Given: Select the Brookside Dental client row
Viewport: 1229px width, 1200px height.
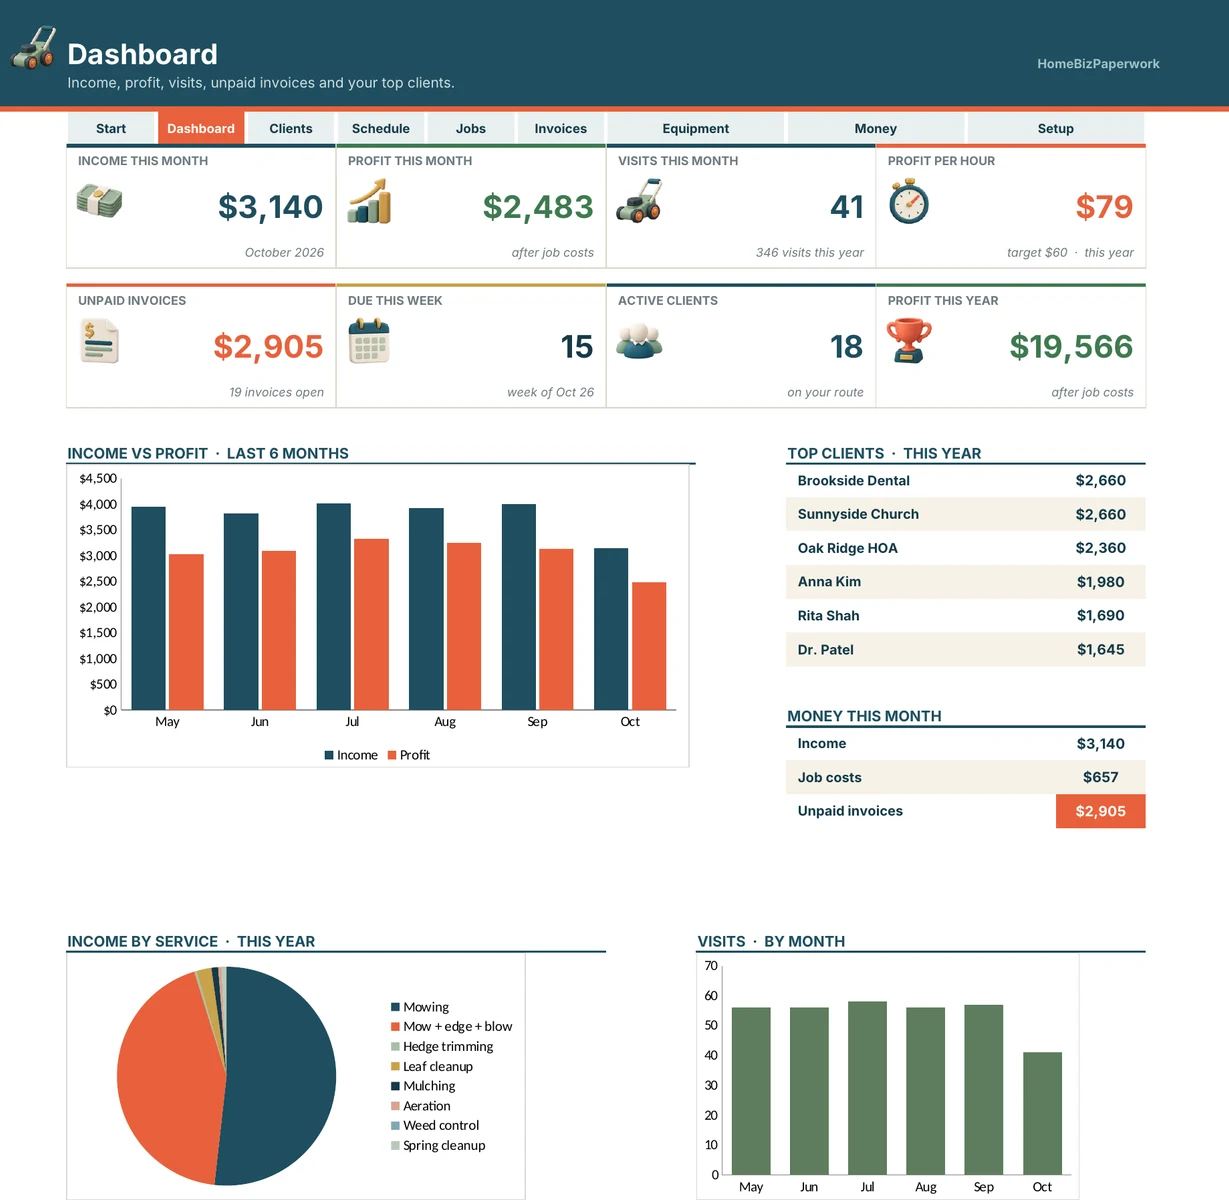Looking at the screenshot, I should [966, 481].
